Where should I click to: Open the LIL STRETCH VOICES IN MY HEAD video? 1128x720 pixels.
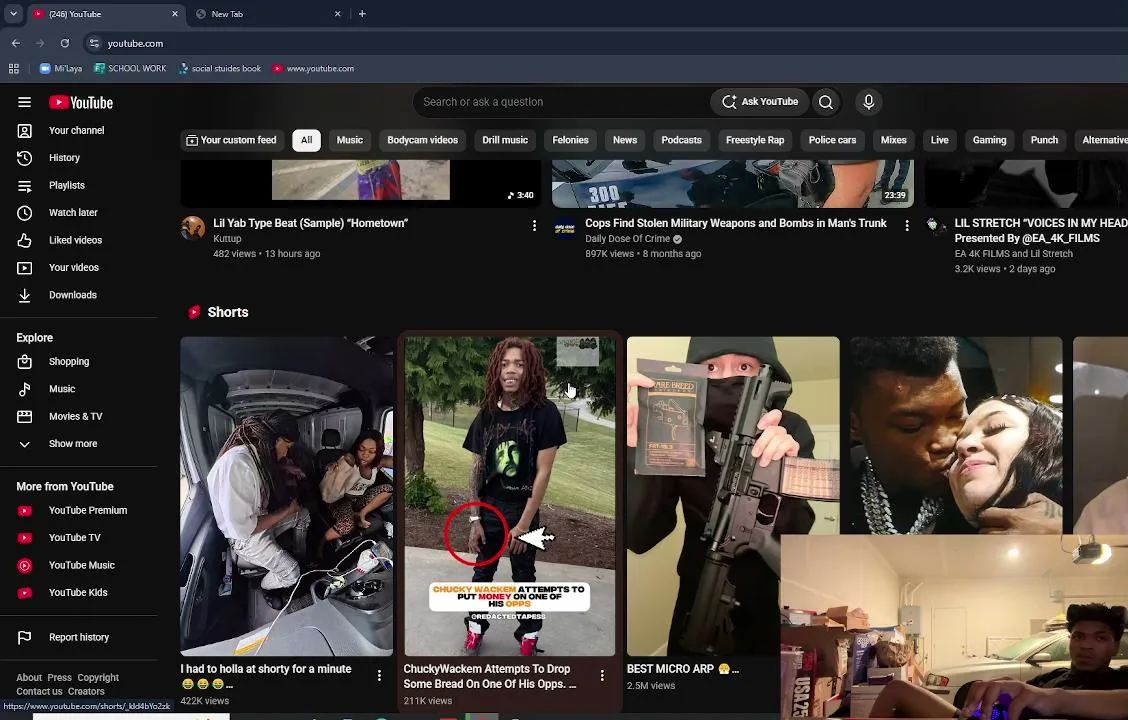1041,231
